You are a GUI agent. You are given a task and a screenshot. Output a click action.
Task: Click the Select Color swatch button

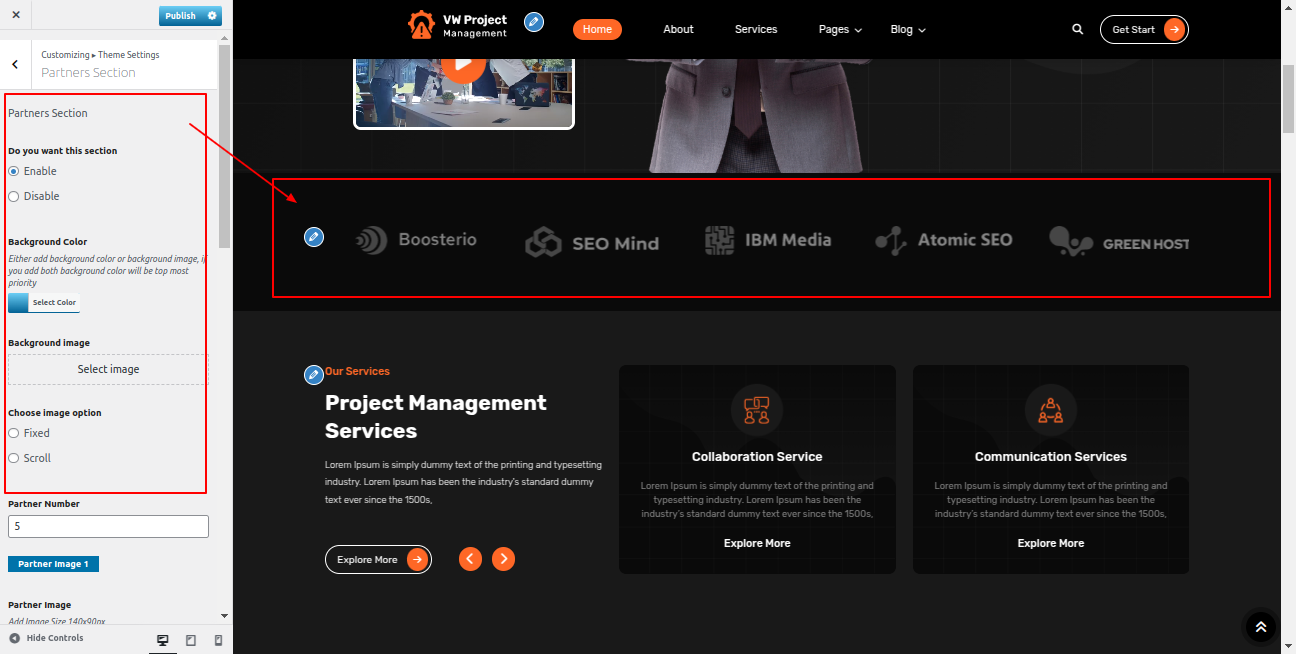pos(43,303)
